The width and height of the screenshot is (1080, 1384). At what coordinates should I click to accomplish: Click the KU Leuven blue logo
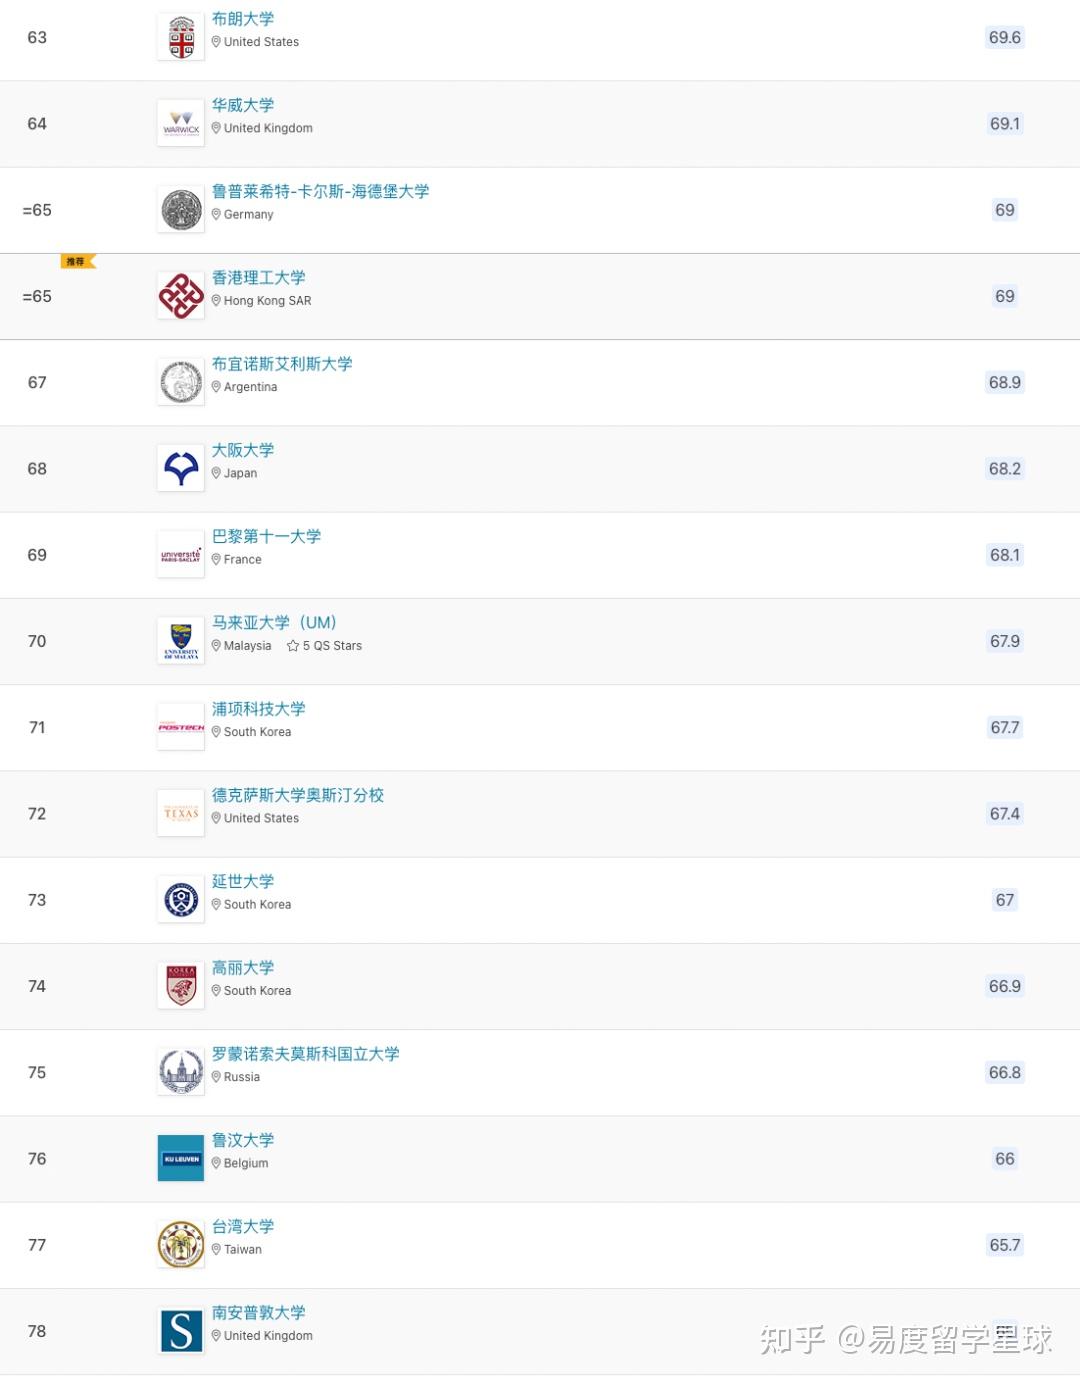pos(181,1159)
